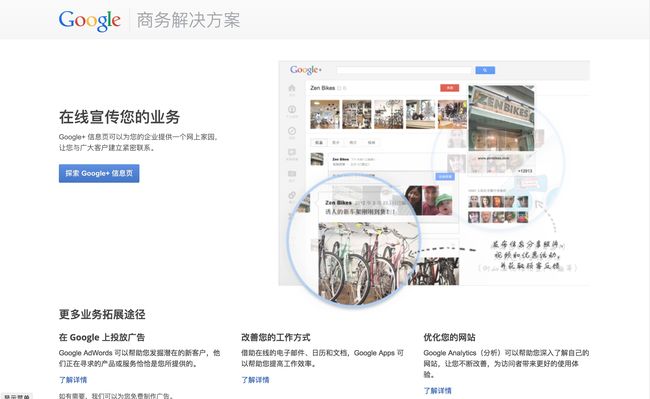Click the Google Analytics description paragraph
The height and width of the screenshot is (399, 650).
pyautogui.click(x=506, y=363)
